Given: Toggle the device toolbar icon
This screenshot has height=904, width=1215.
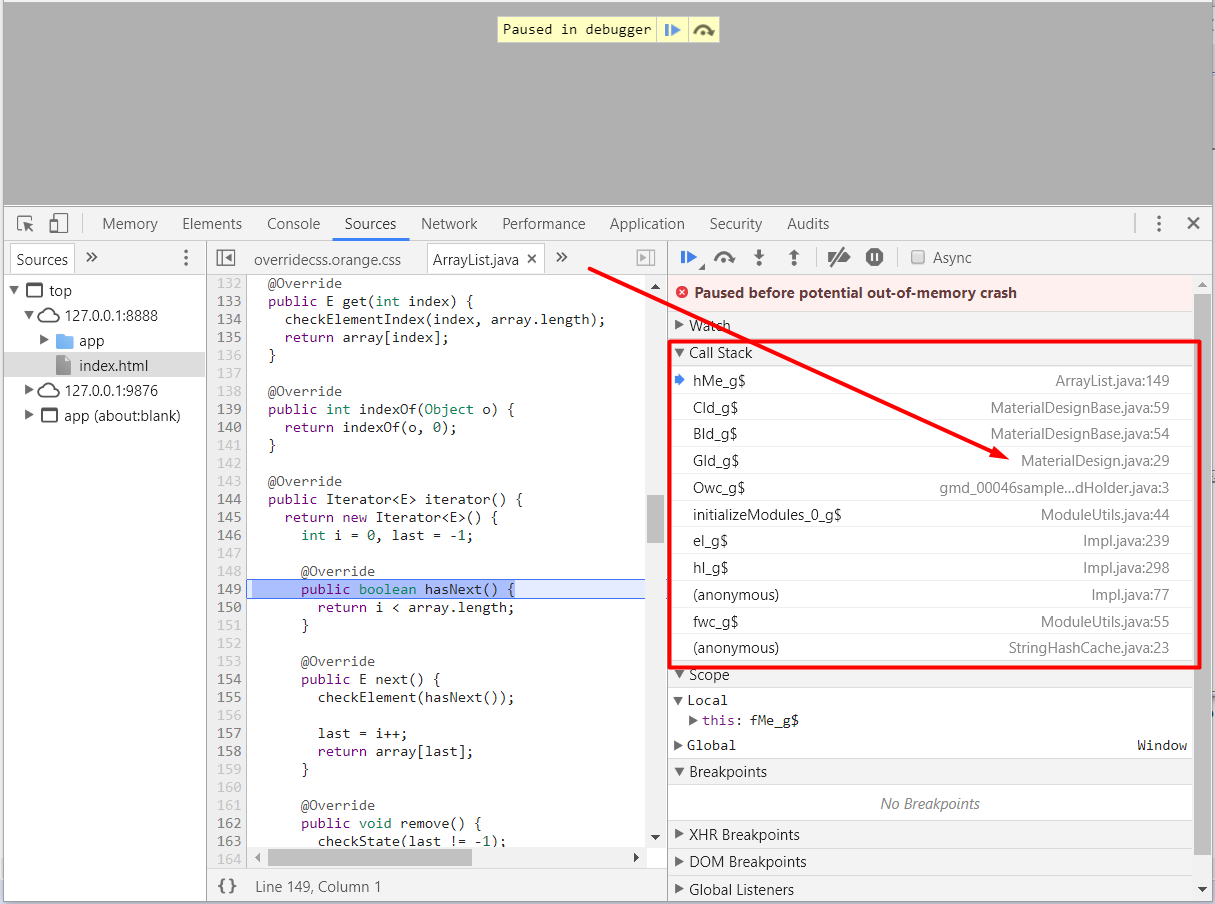Looking at the screenshot, I should tap(59, 224).
